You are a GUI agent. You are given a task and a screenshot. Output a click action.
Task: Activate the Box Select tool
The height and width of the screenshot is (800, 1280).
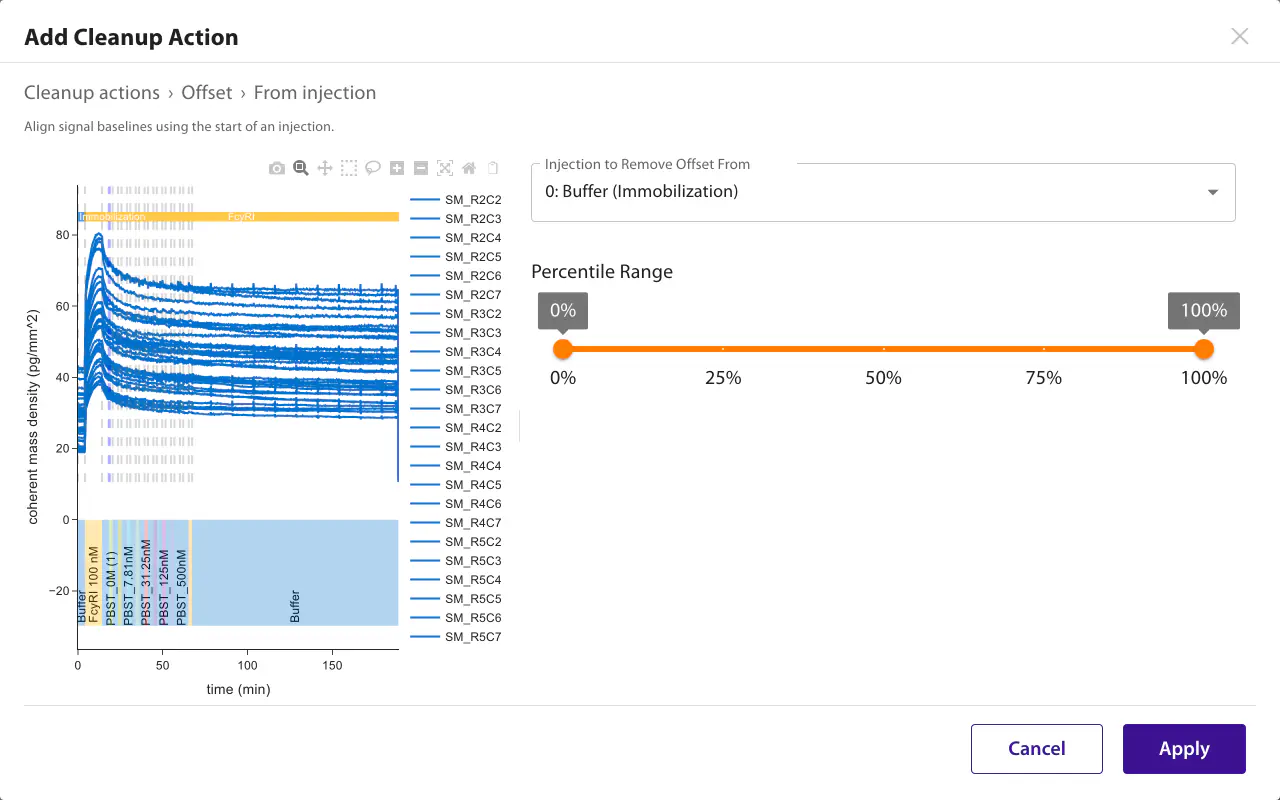coord(349,169)
